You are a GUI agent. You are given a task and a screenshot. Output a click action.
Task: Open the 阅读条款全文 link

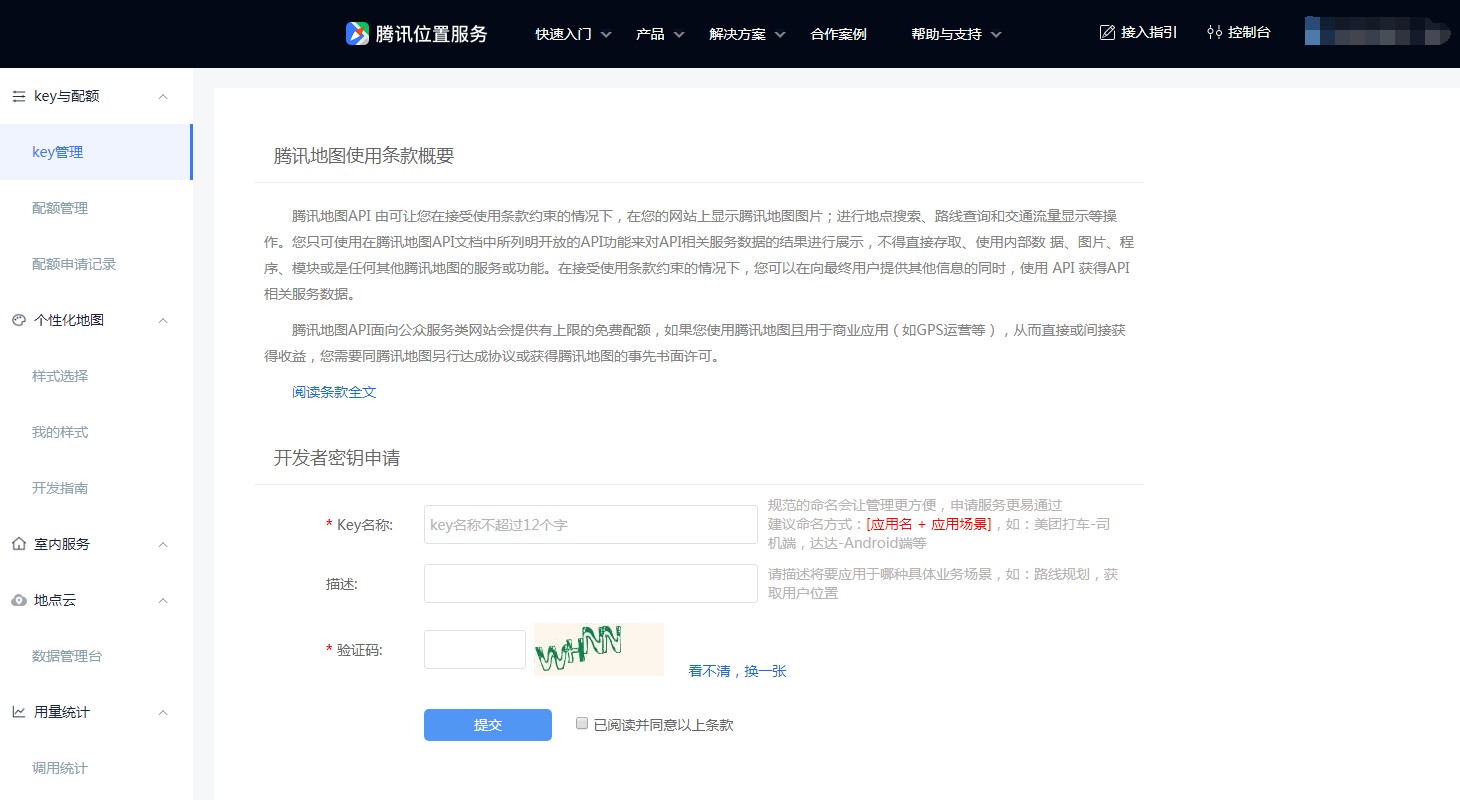click(334, 392)
